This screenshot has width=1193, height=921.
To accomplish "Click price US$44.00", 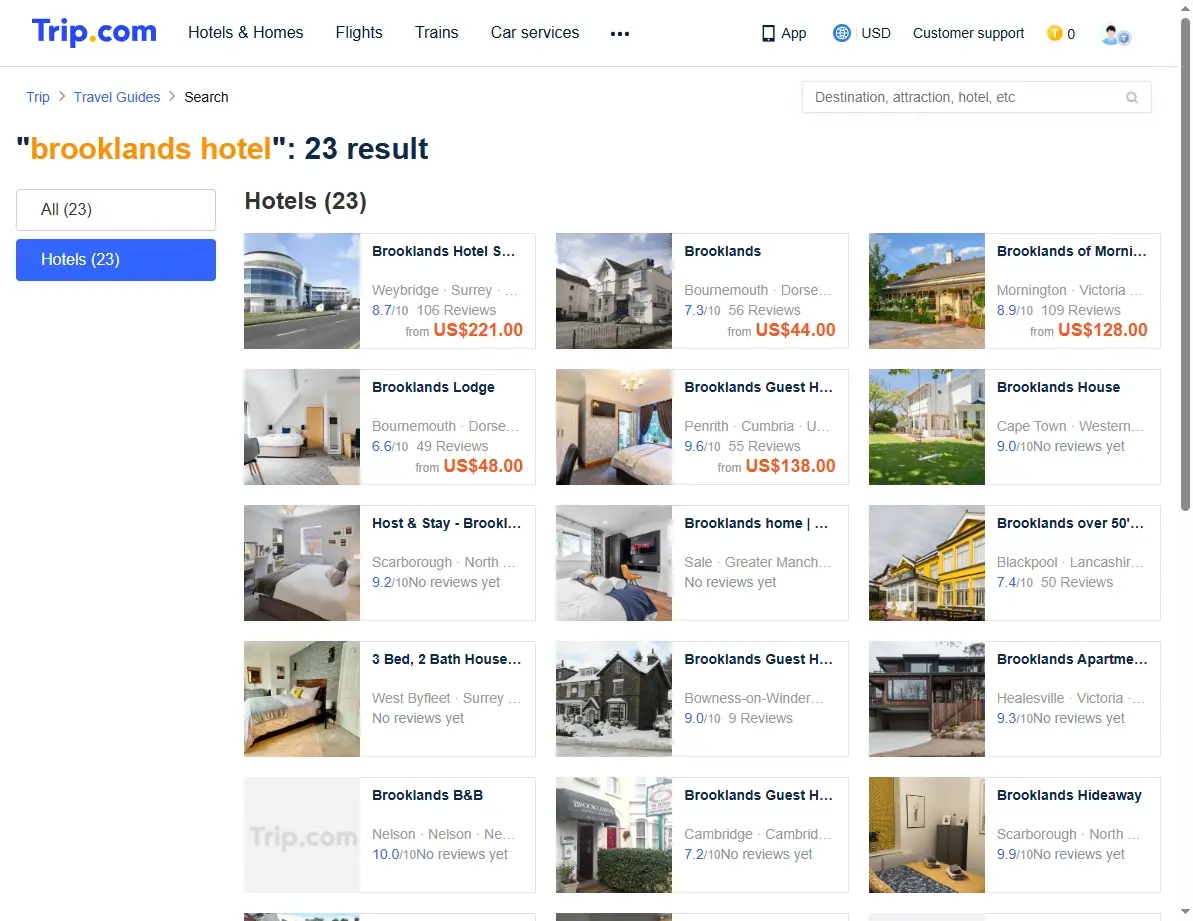I will [x=795, y=330].
